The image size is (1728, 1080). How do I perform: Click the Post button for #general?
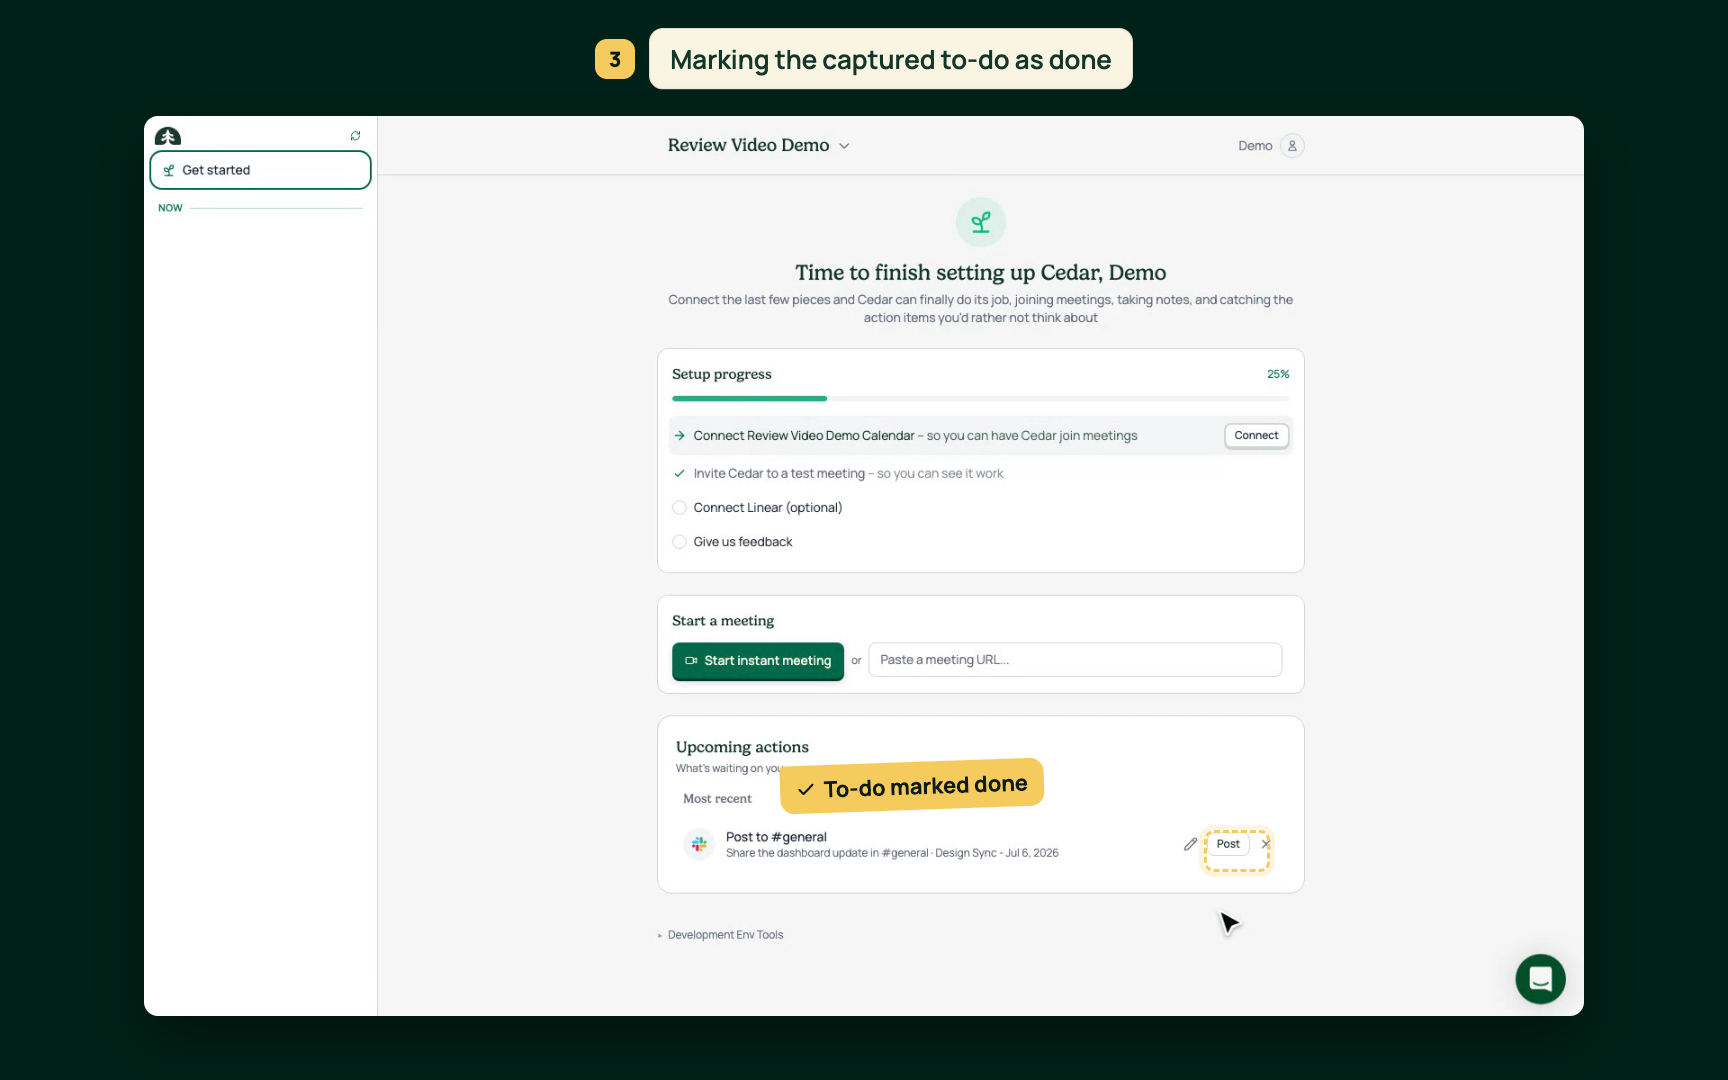point(1228,844)
